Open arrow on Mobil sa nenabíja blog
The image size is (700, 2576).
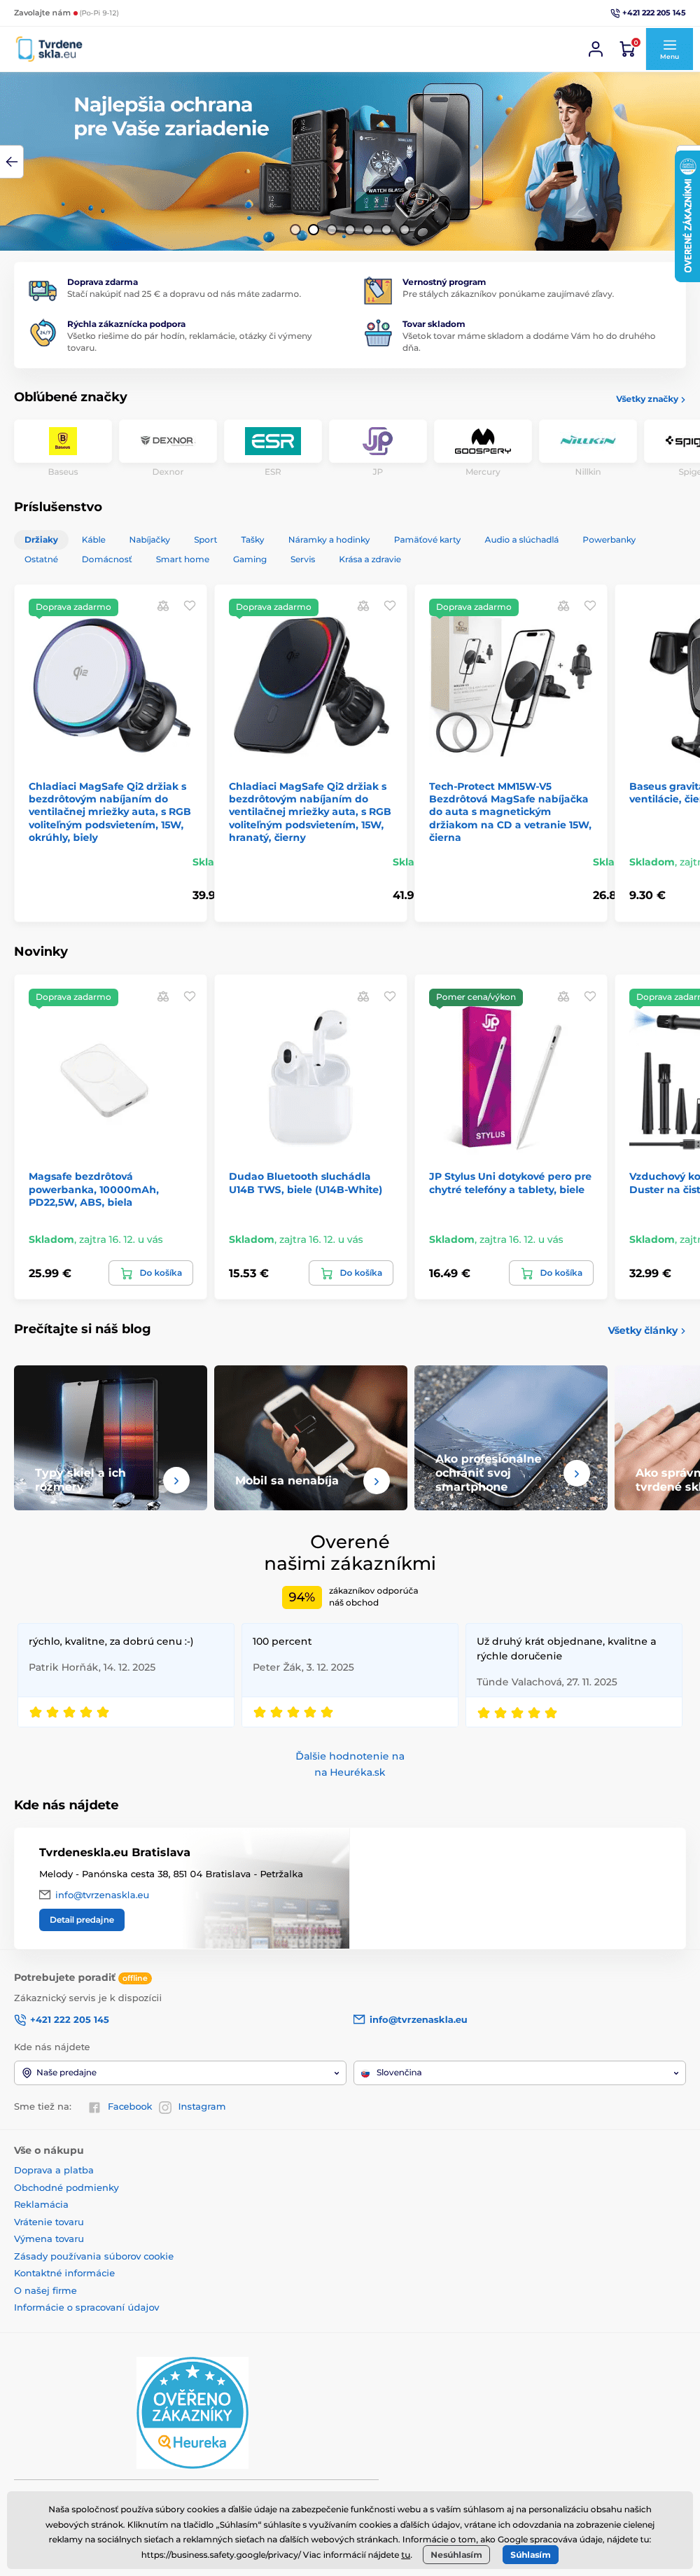(376, 1480)
